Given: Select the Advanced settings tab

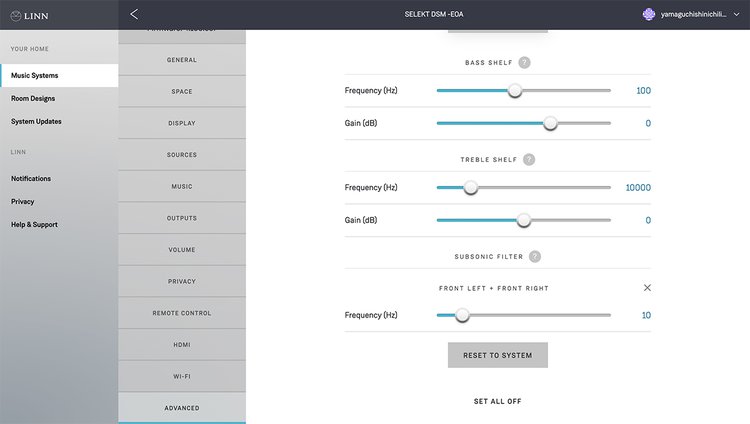Looking at the screenshot, I should [x=182, y=408].
